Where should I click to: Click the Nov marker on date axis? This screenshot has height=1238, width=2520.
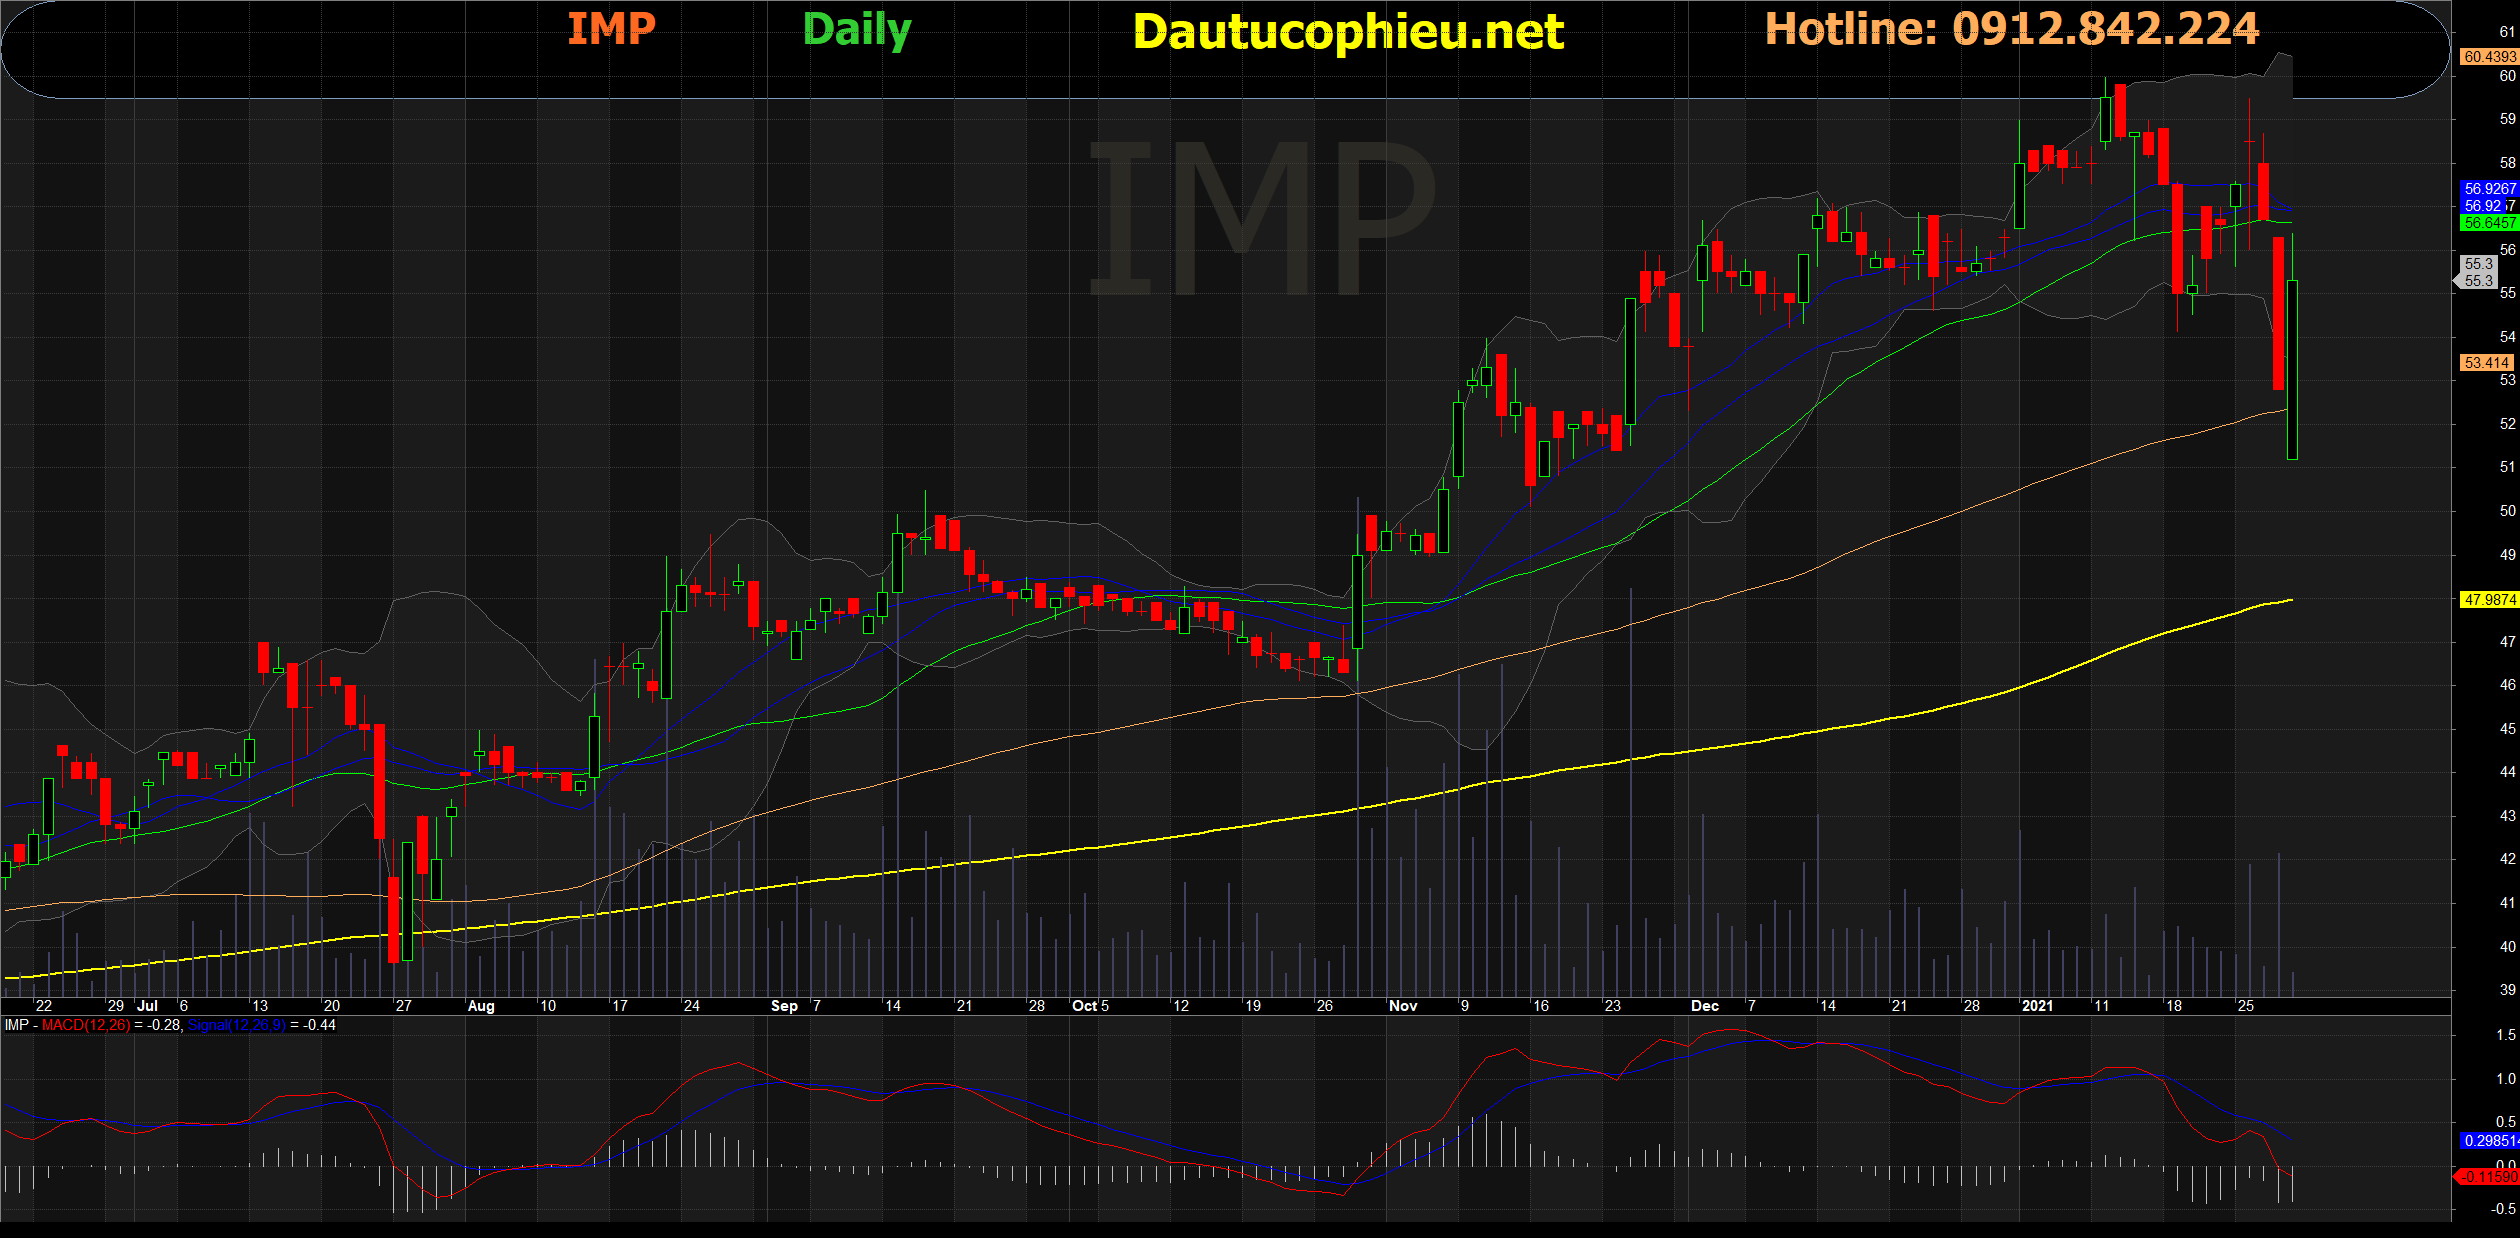point(1402,1006)
